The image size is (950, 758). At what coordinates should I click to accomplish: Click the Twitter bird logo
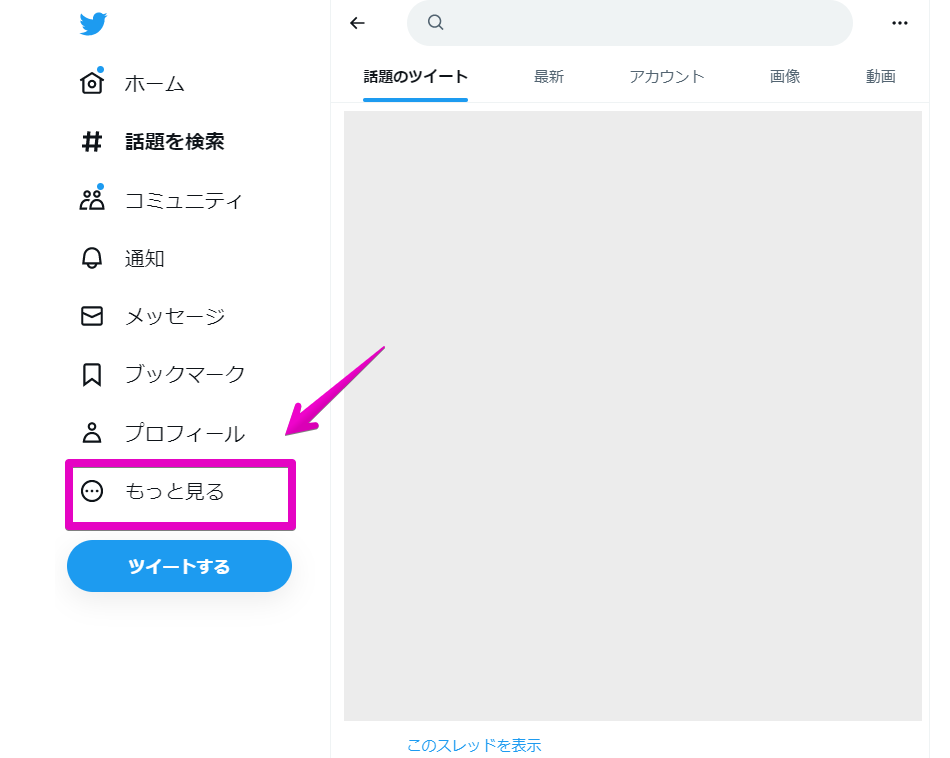tap(93, 24)
